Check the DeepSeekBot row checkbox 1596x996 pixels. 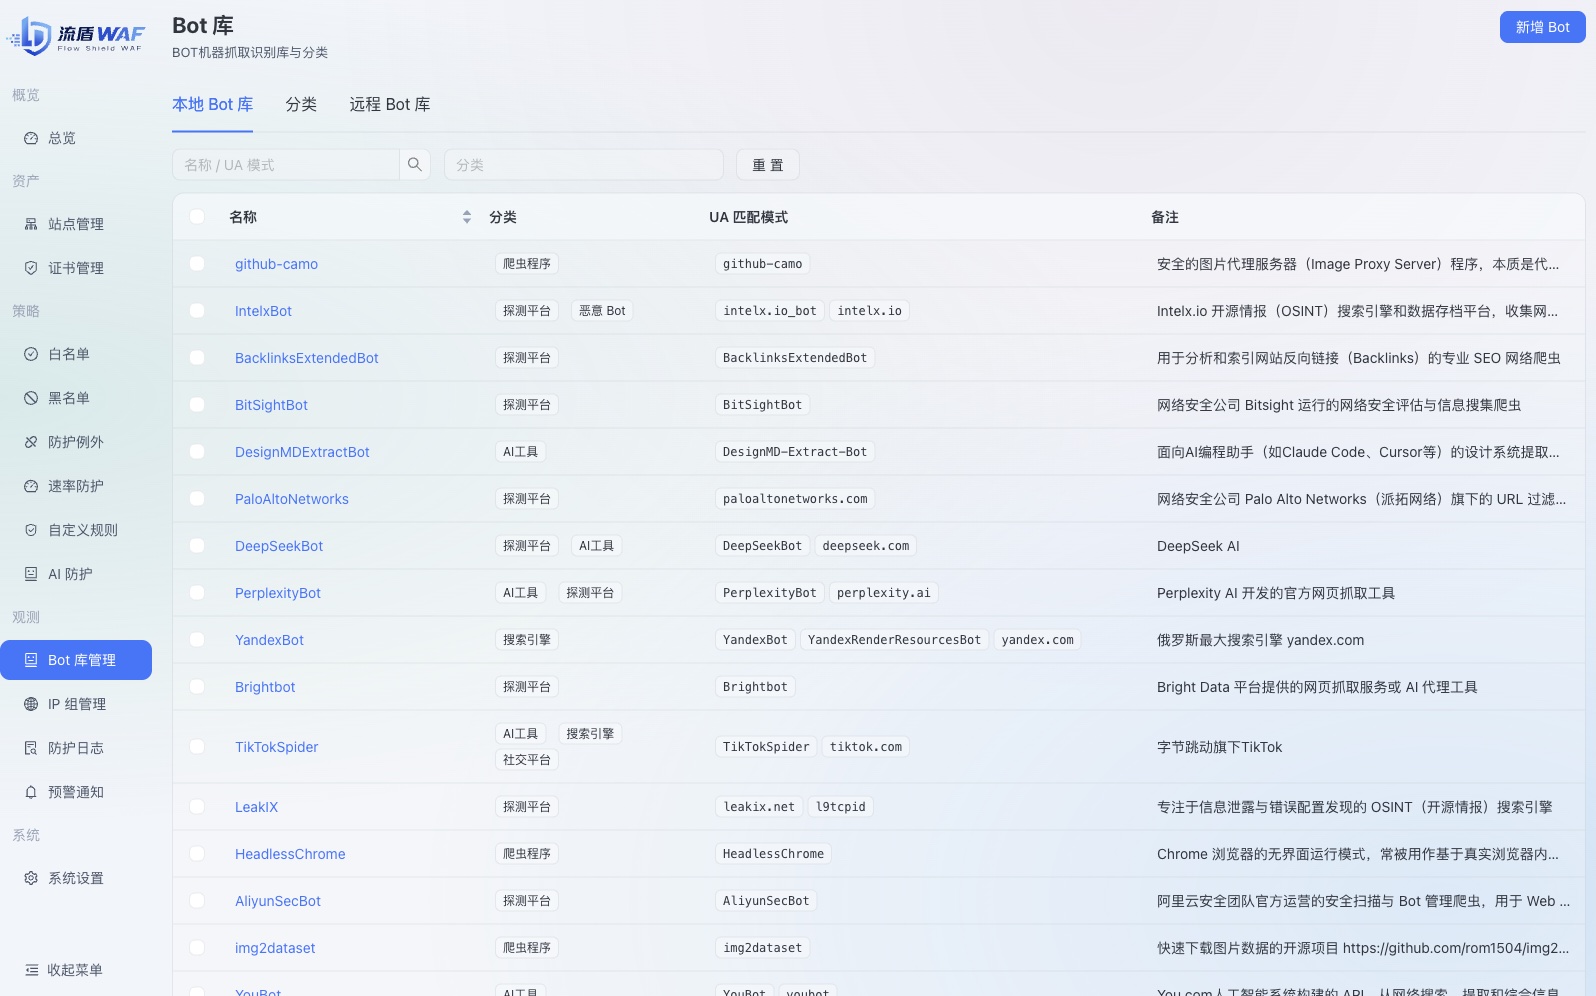point(197,546)
